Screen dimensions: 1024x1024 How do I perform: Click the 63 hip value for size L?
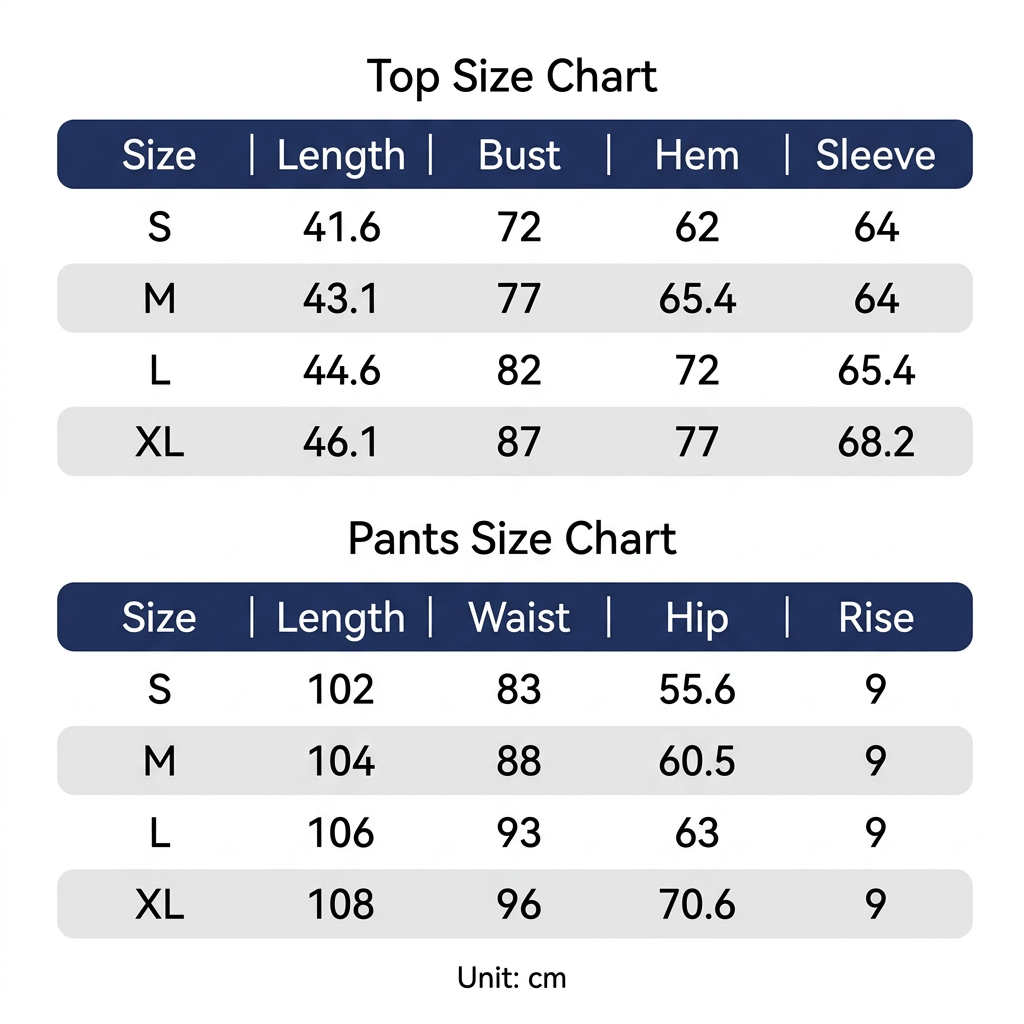[697, 833]
